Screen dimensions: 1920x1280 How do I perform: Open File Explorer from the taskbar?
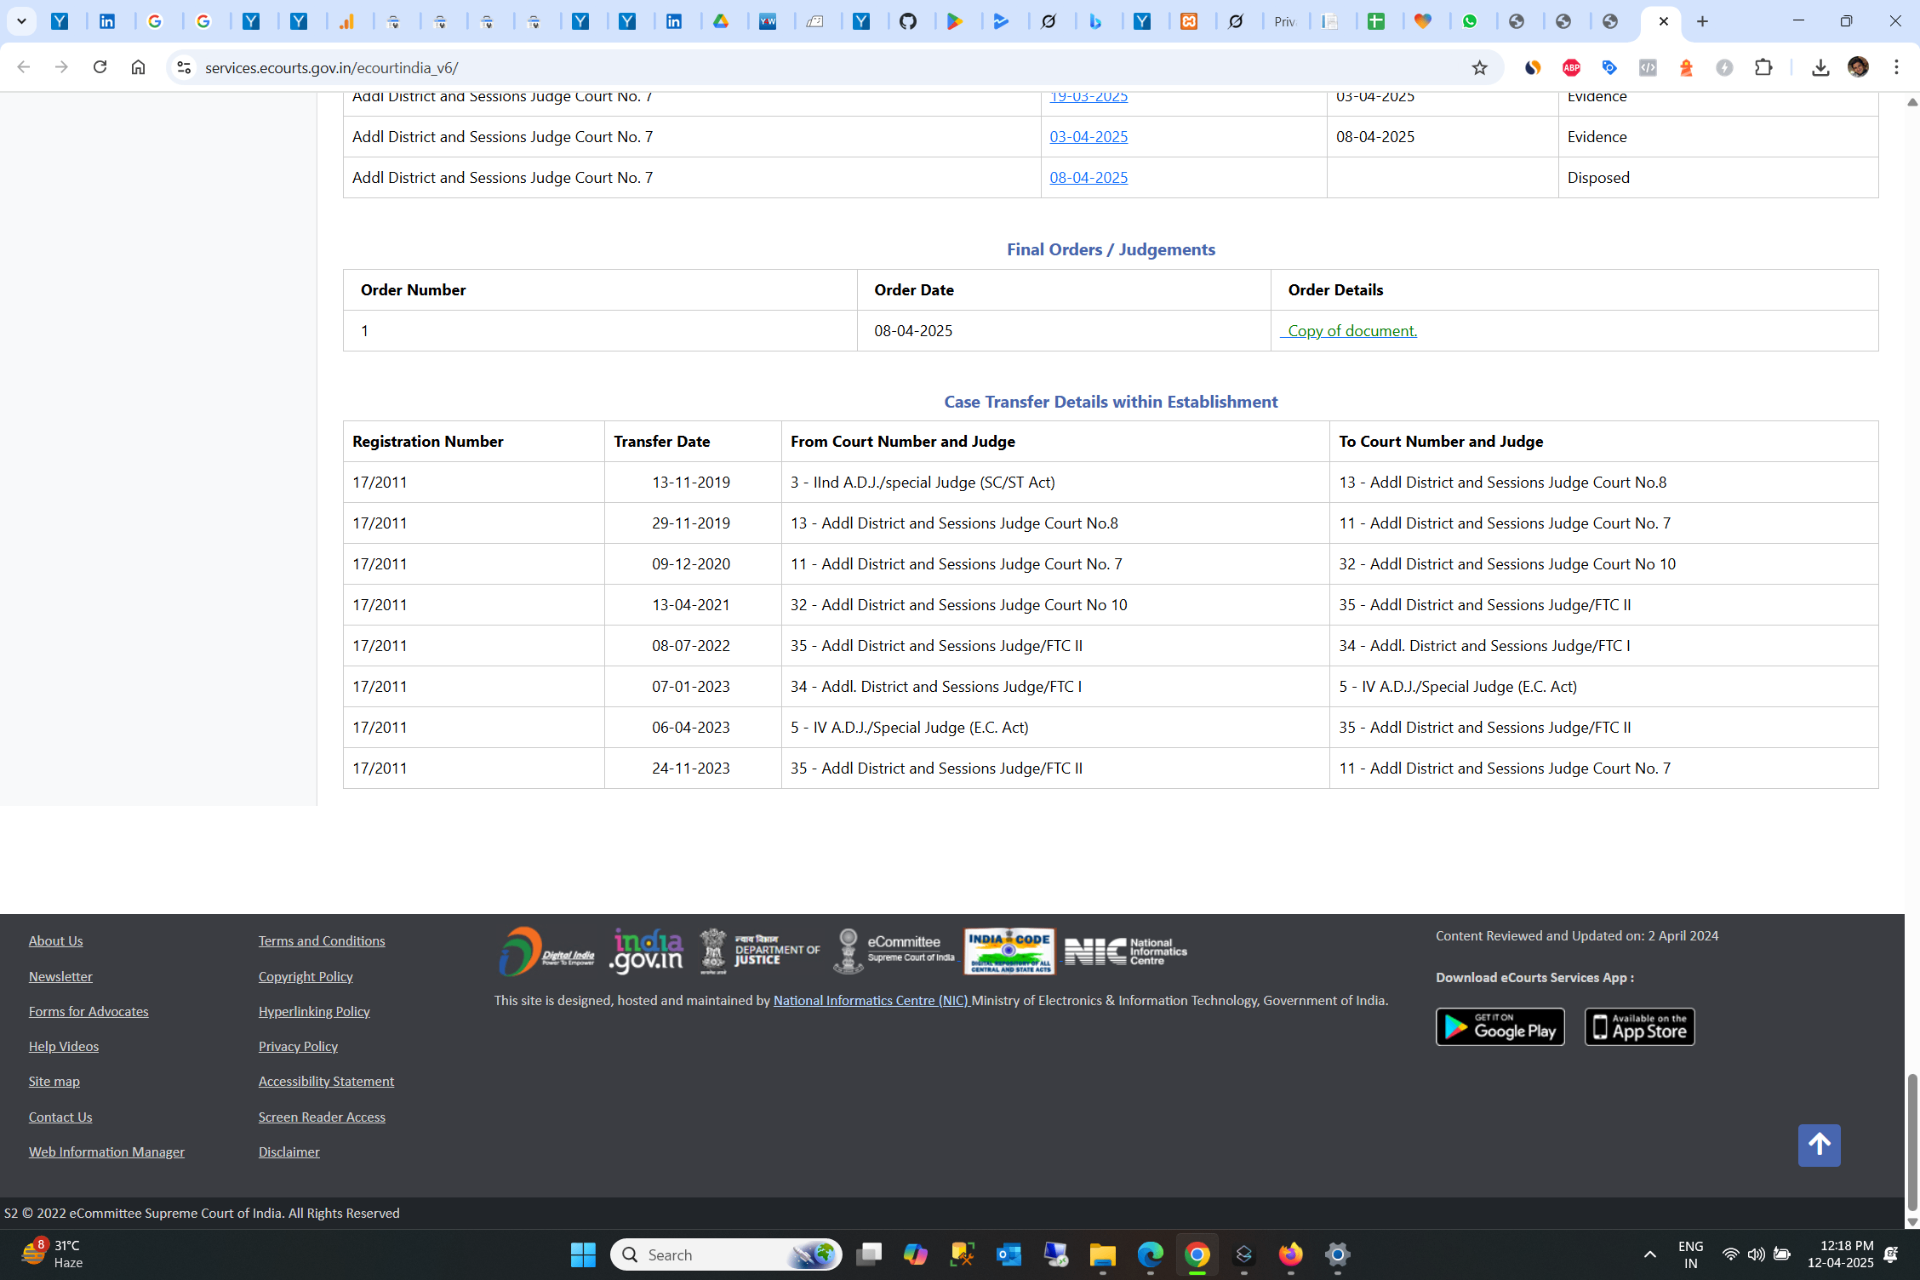[x=1102, y=1254]
